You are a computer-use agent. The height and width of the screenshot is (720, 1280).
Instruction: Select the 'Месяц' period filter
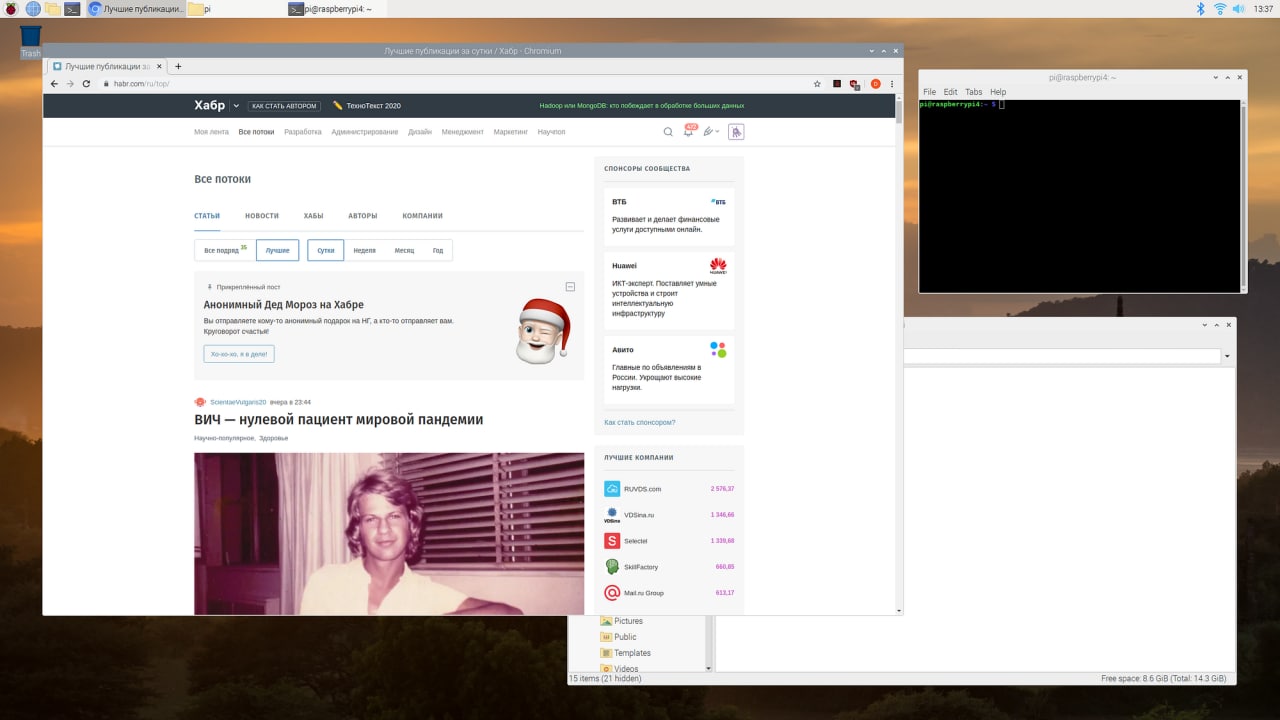pyautogui.click(x=404, y=250)
